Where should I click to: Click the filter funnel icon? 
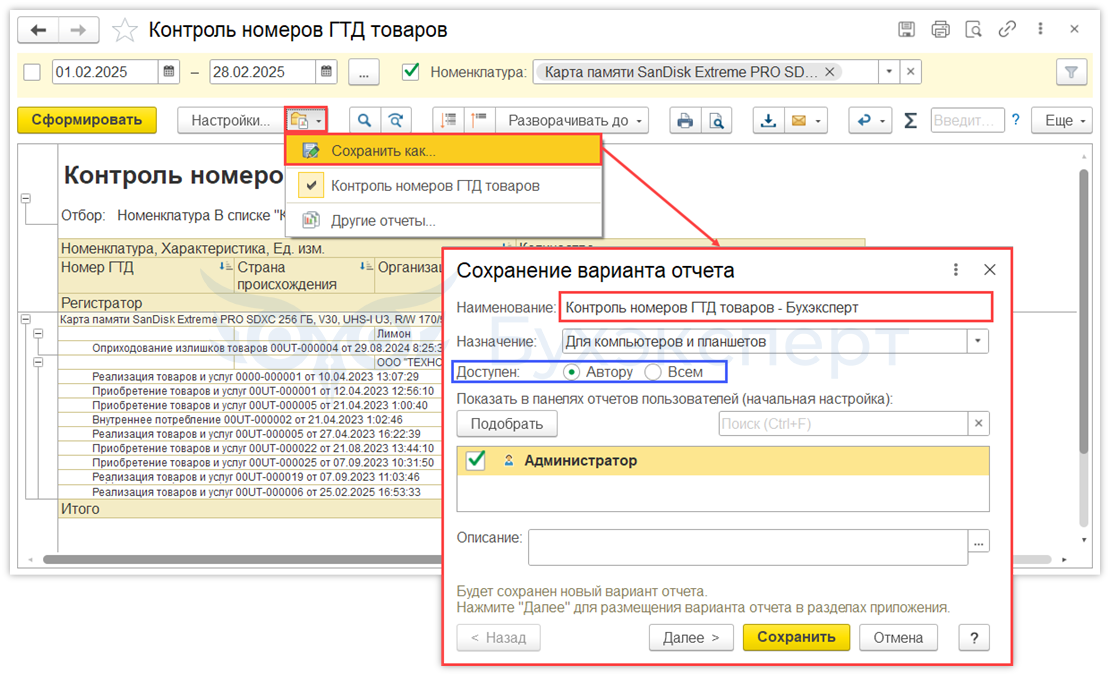point(1071,72)
